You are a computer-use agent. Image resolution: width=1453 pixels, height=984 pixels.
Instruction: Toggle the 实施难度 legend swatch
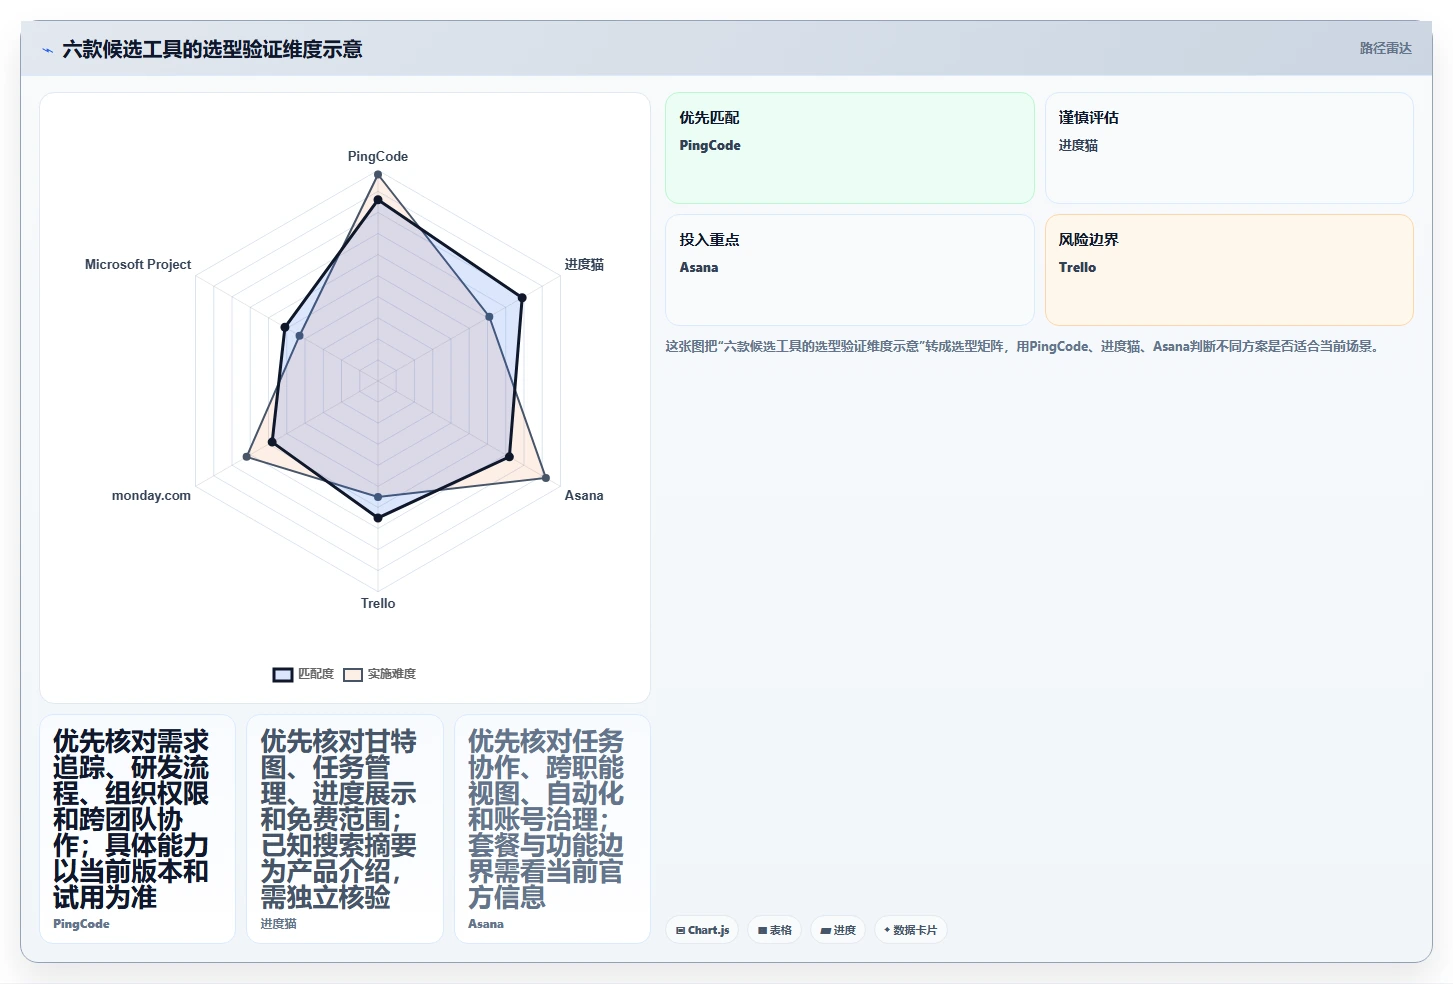353,675
